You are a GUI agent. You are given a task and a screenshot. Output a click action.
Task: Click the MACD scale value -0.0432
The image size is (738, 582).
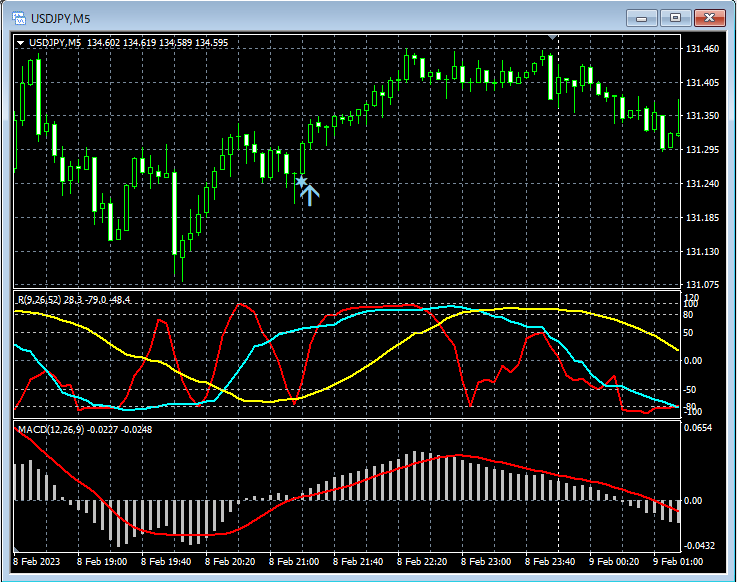click(x=699, y=546)
